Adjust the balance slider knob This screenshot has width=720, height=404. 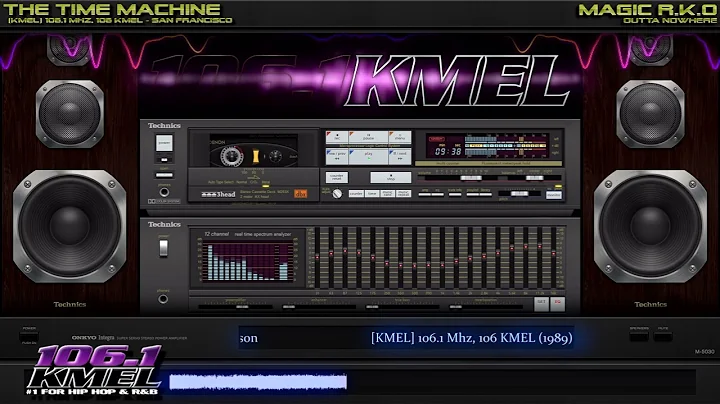[534, 178]
